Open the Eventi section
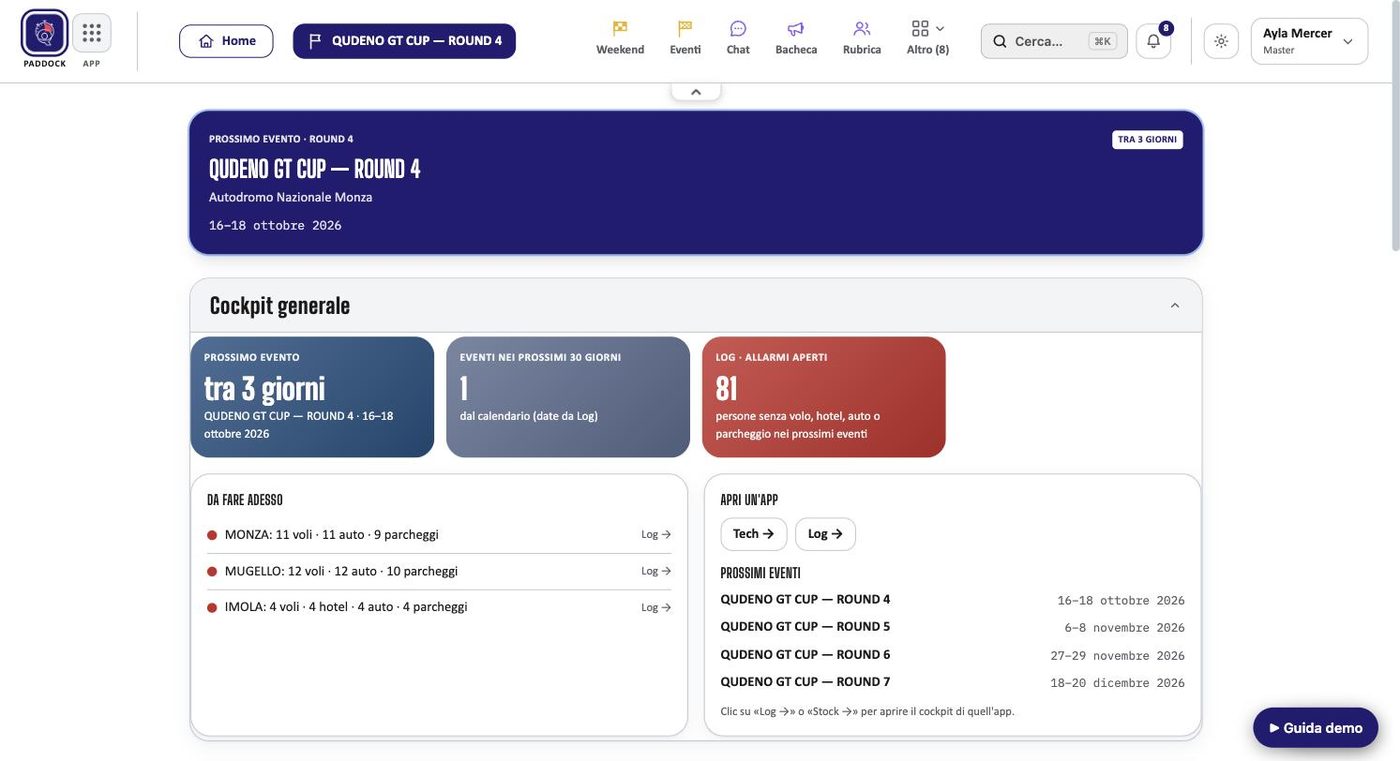The width and height of the screenshot is (1400, 761). 685,38
